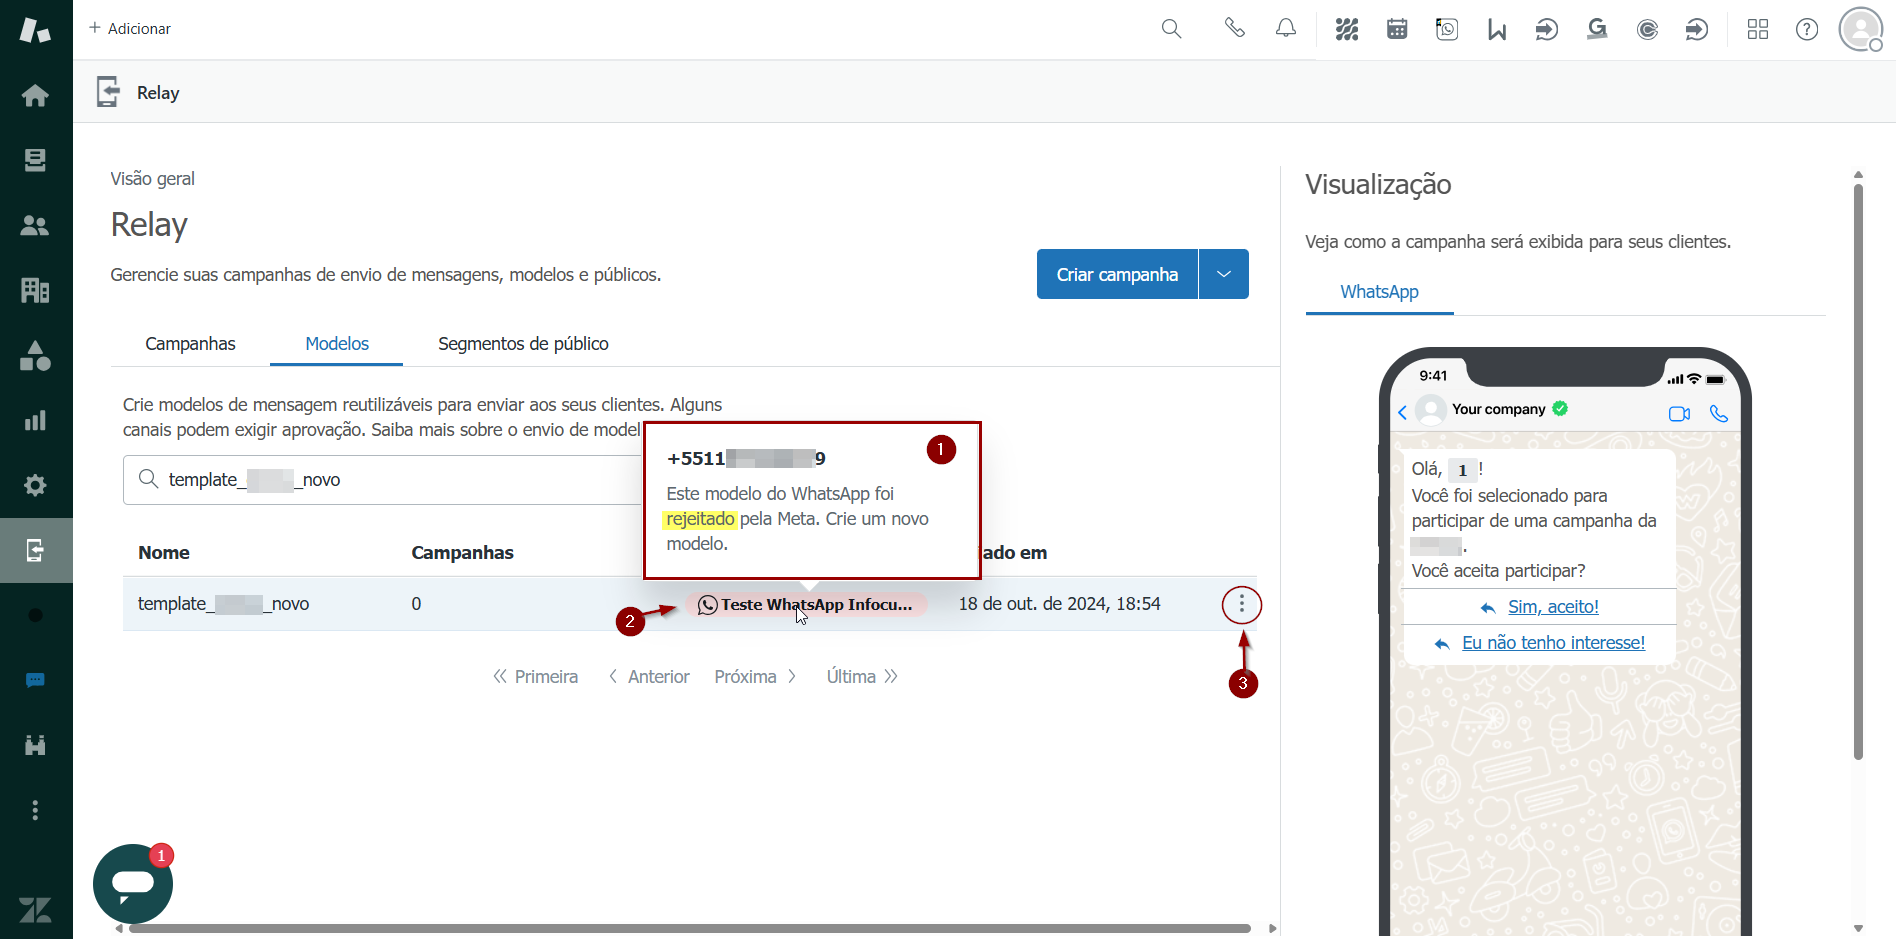
Task: Expand the Criar campanha dropdown arrow
Action: 1224,274
